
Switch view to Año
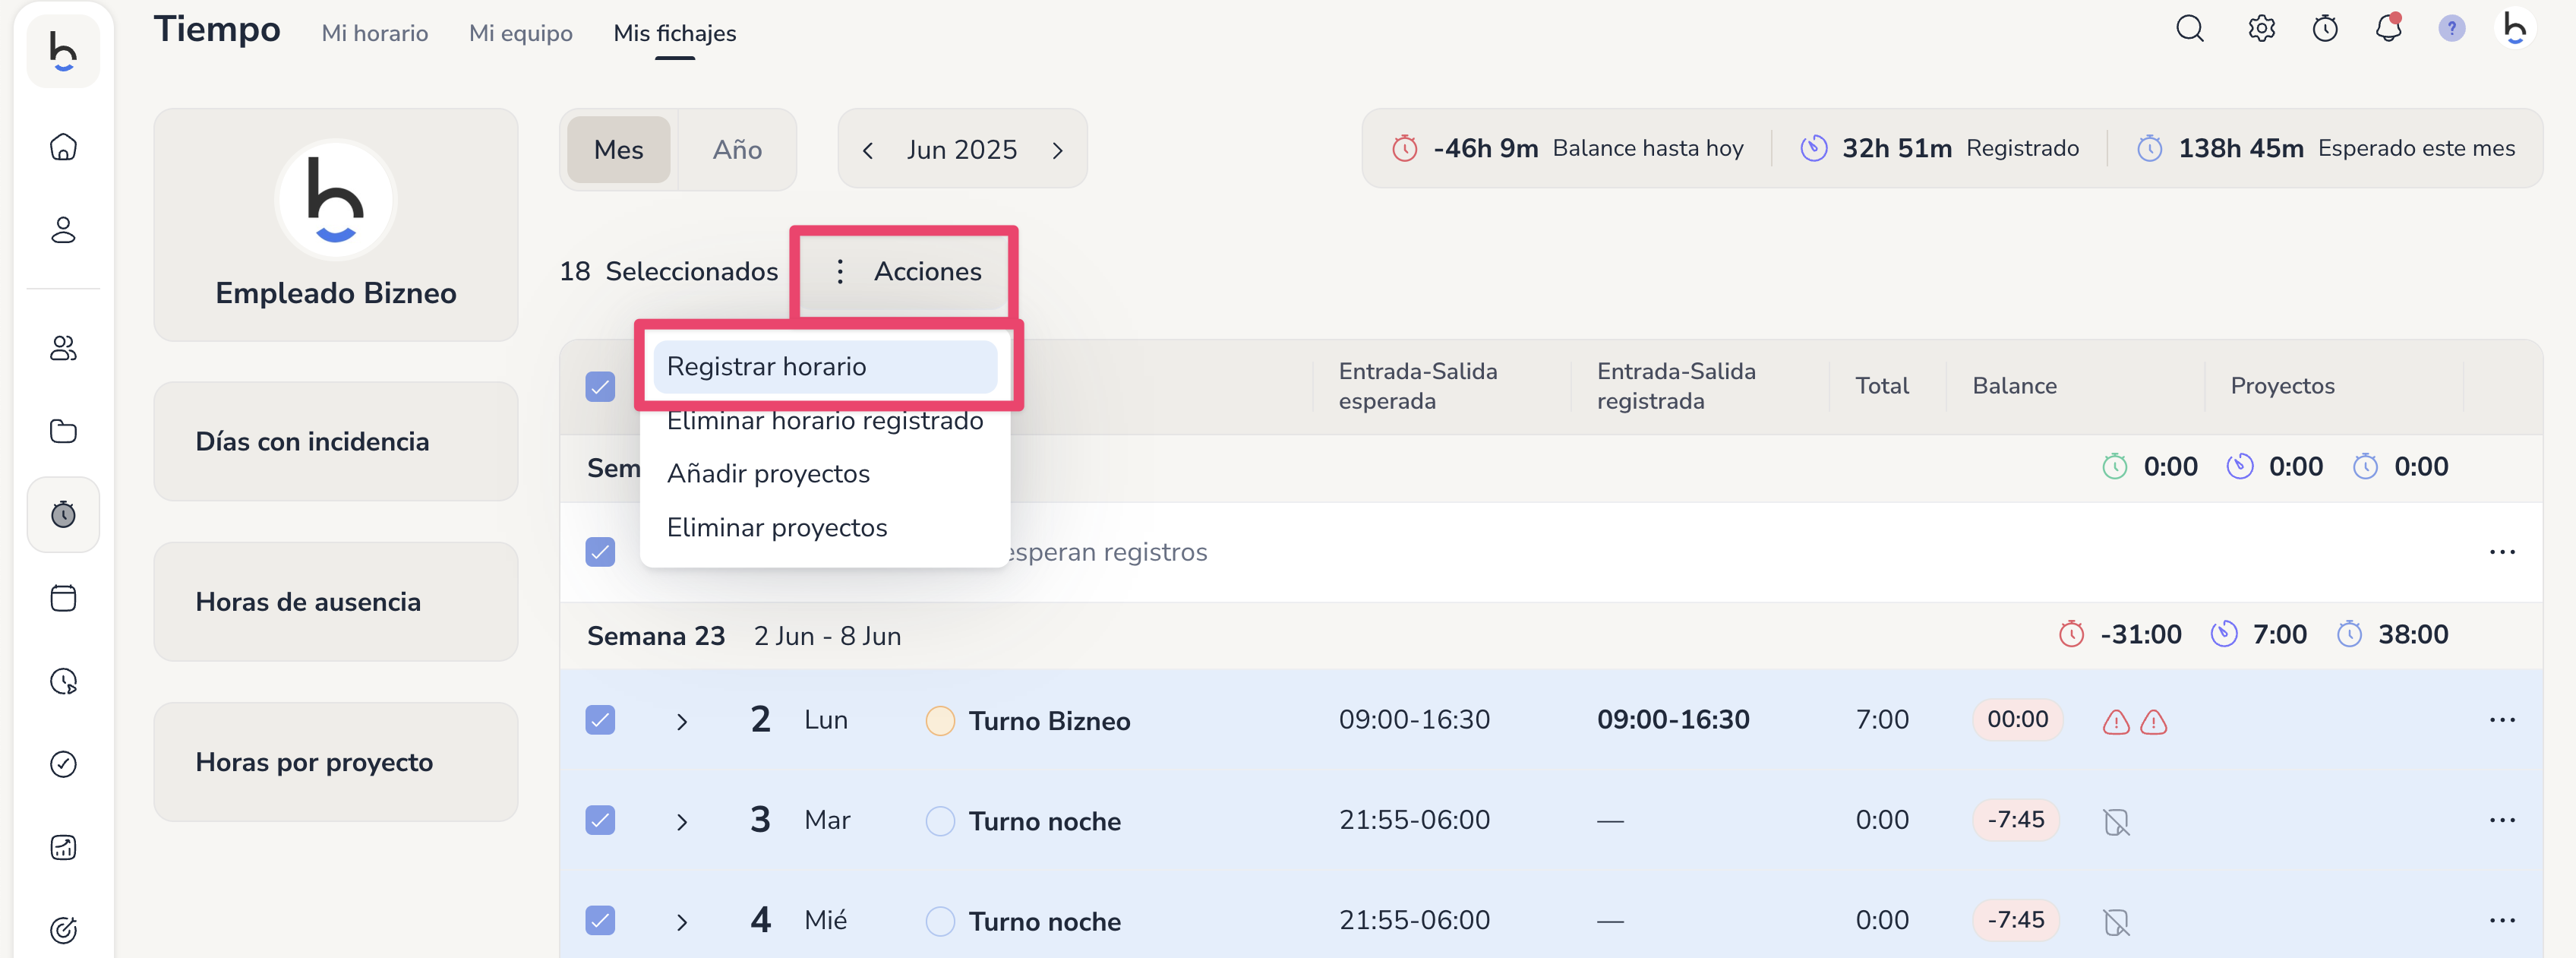coord(737,150)
